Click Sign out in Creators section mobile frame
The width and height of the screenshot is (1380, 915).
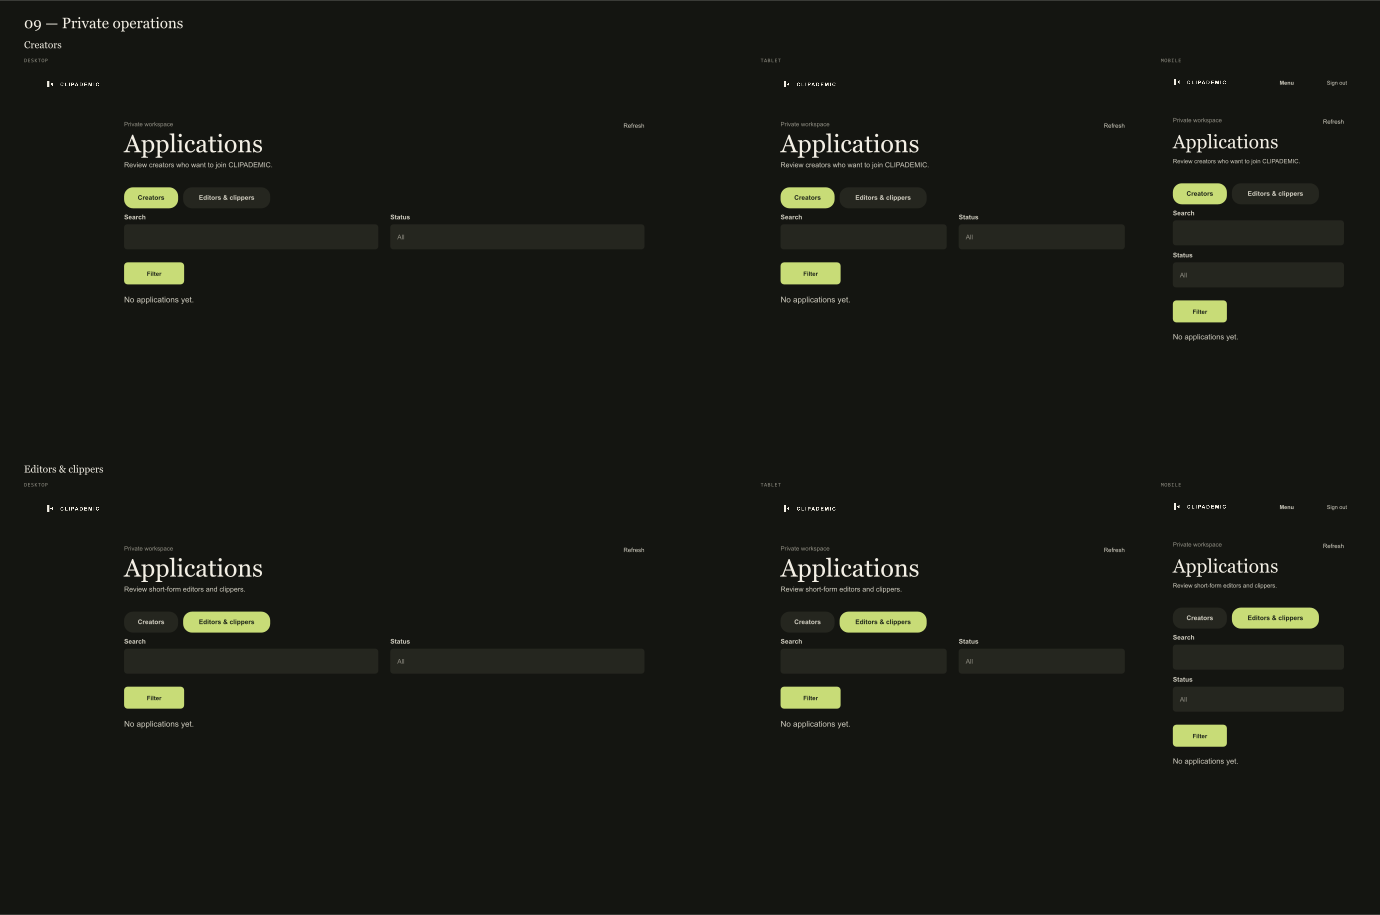point(1336,83)
